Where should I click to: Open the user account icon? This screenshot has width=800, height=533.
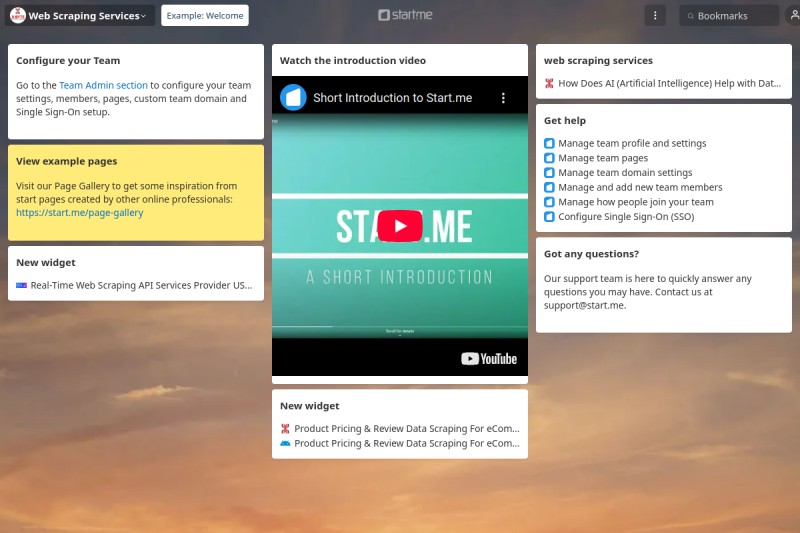pyautogui.click(x=794, y=15)
